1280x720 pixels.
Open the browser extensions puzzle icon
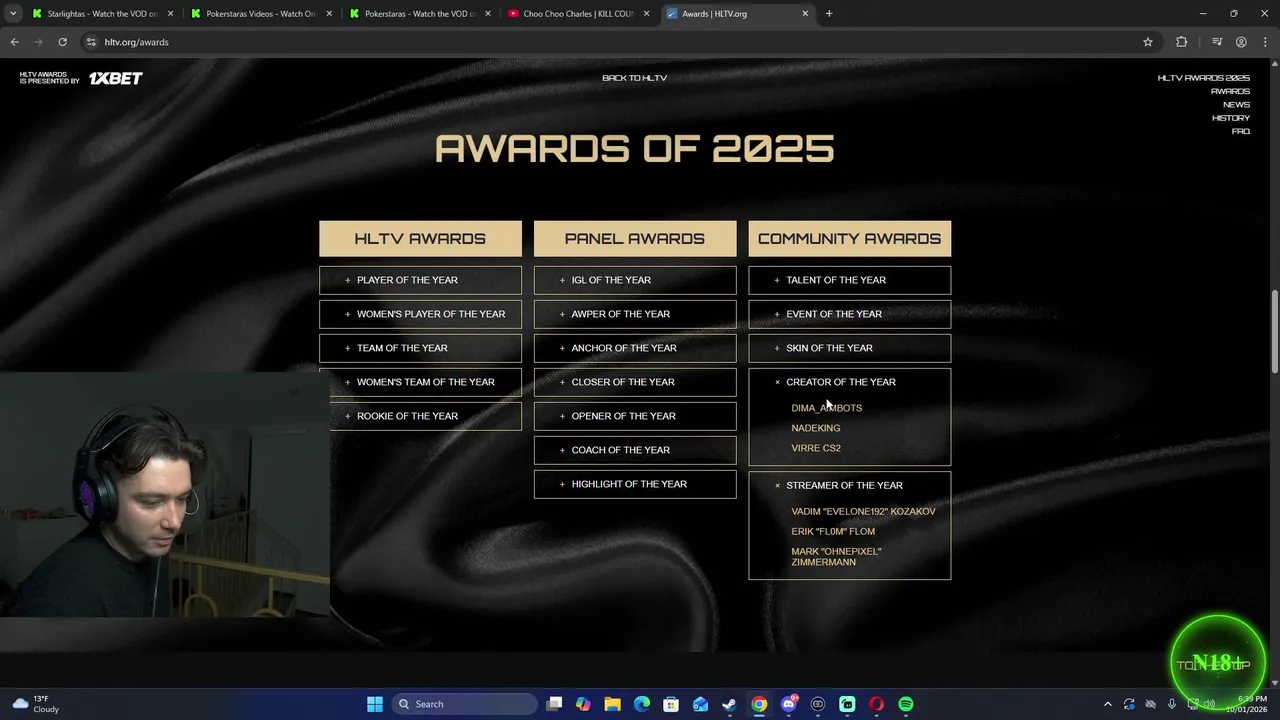pos(1182,42)
